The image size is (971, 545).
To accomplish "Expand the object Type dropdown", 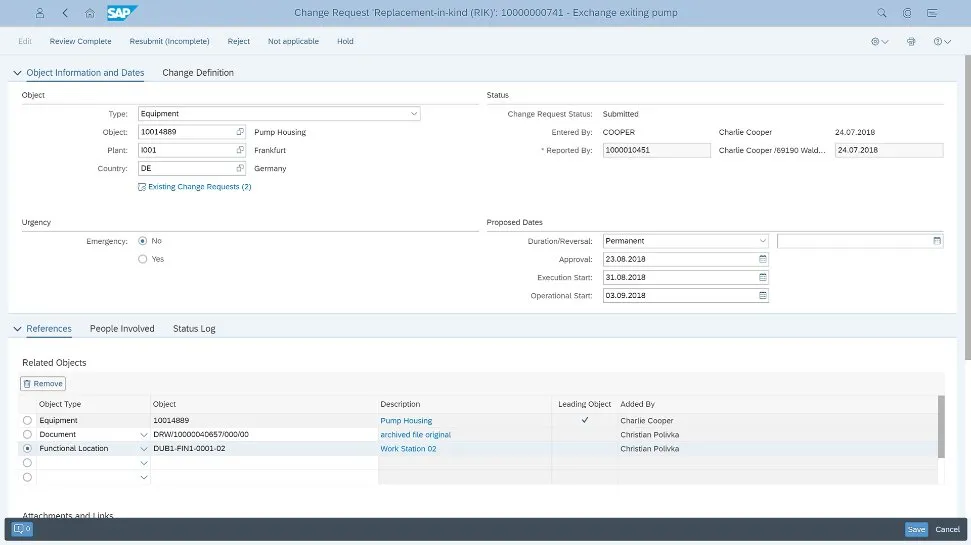I will tap(414, 114).
